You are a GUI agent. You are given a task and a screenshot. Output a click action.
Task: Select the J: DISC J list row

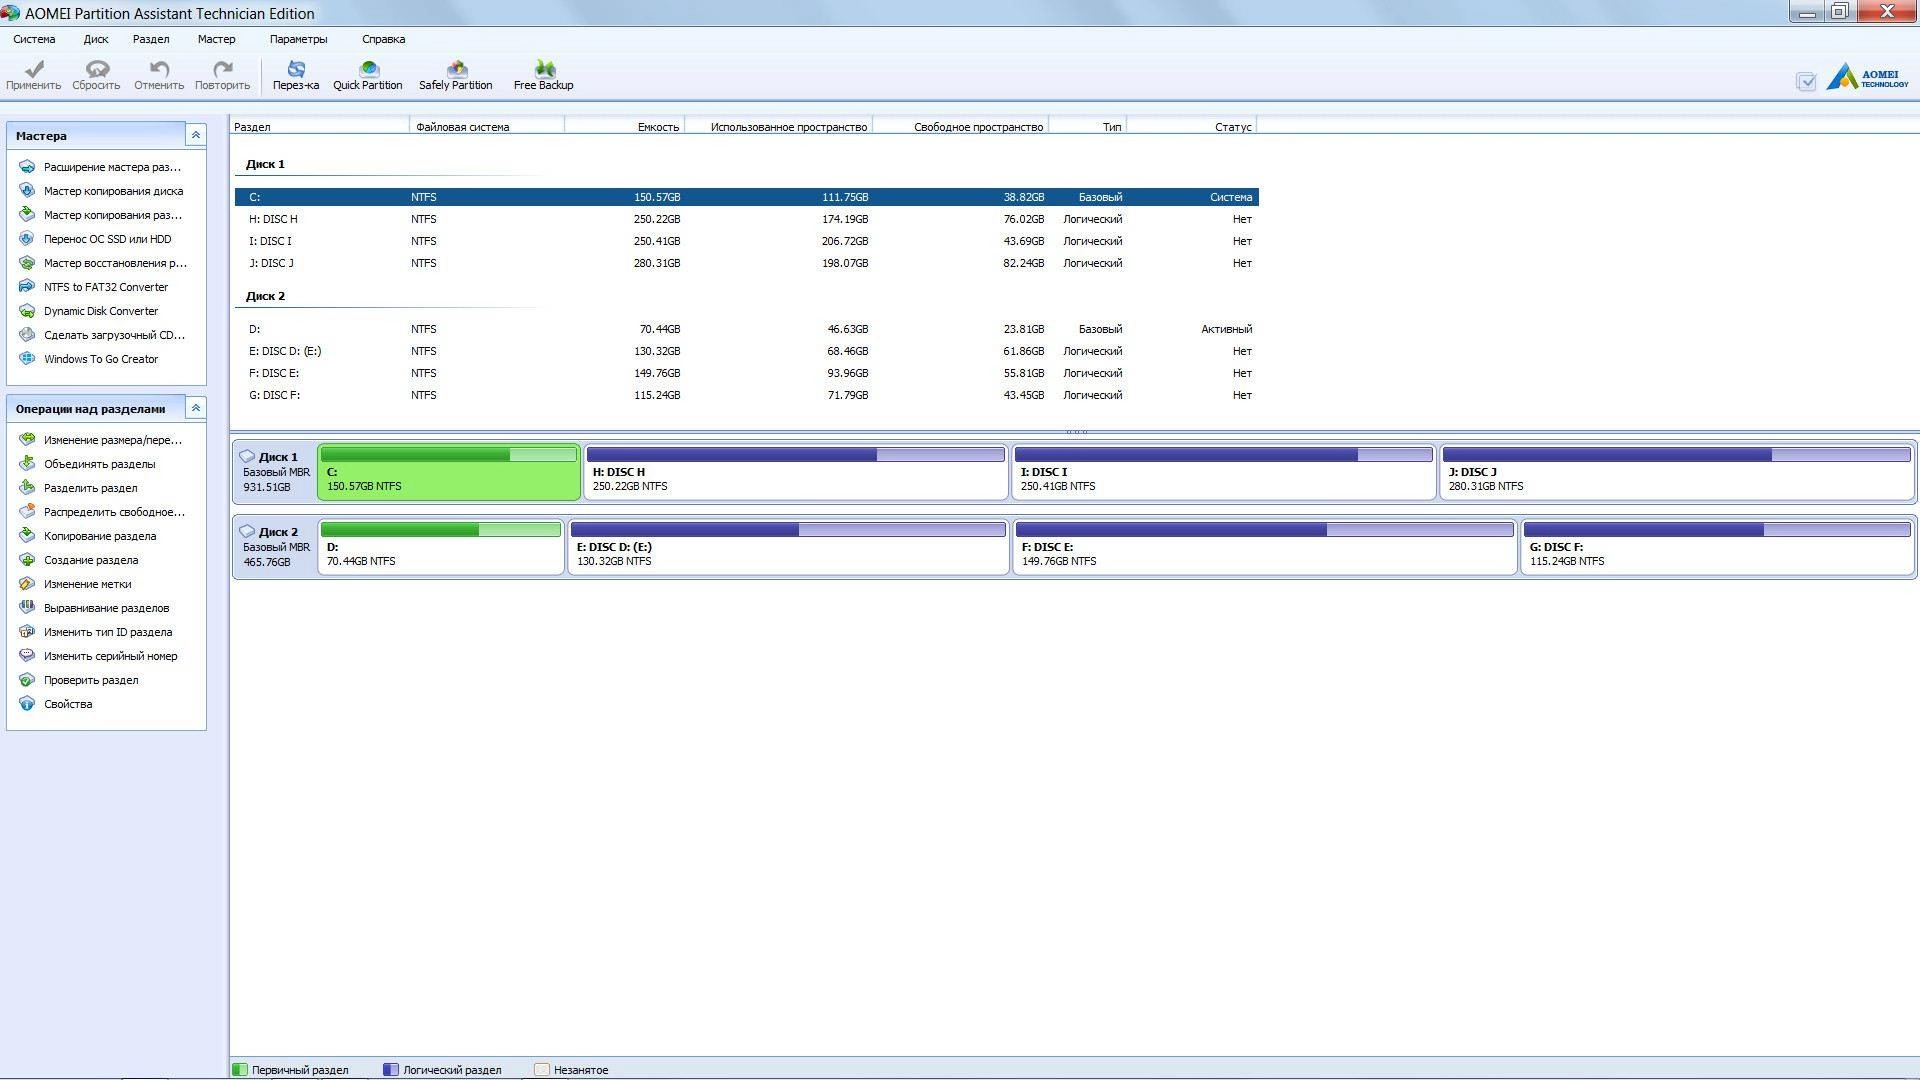click(747, 263)
